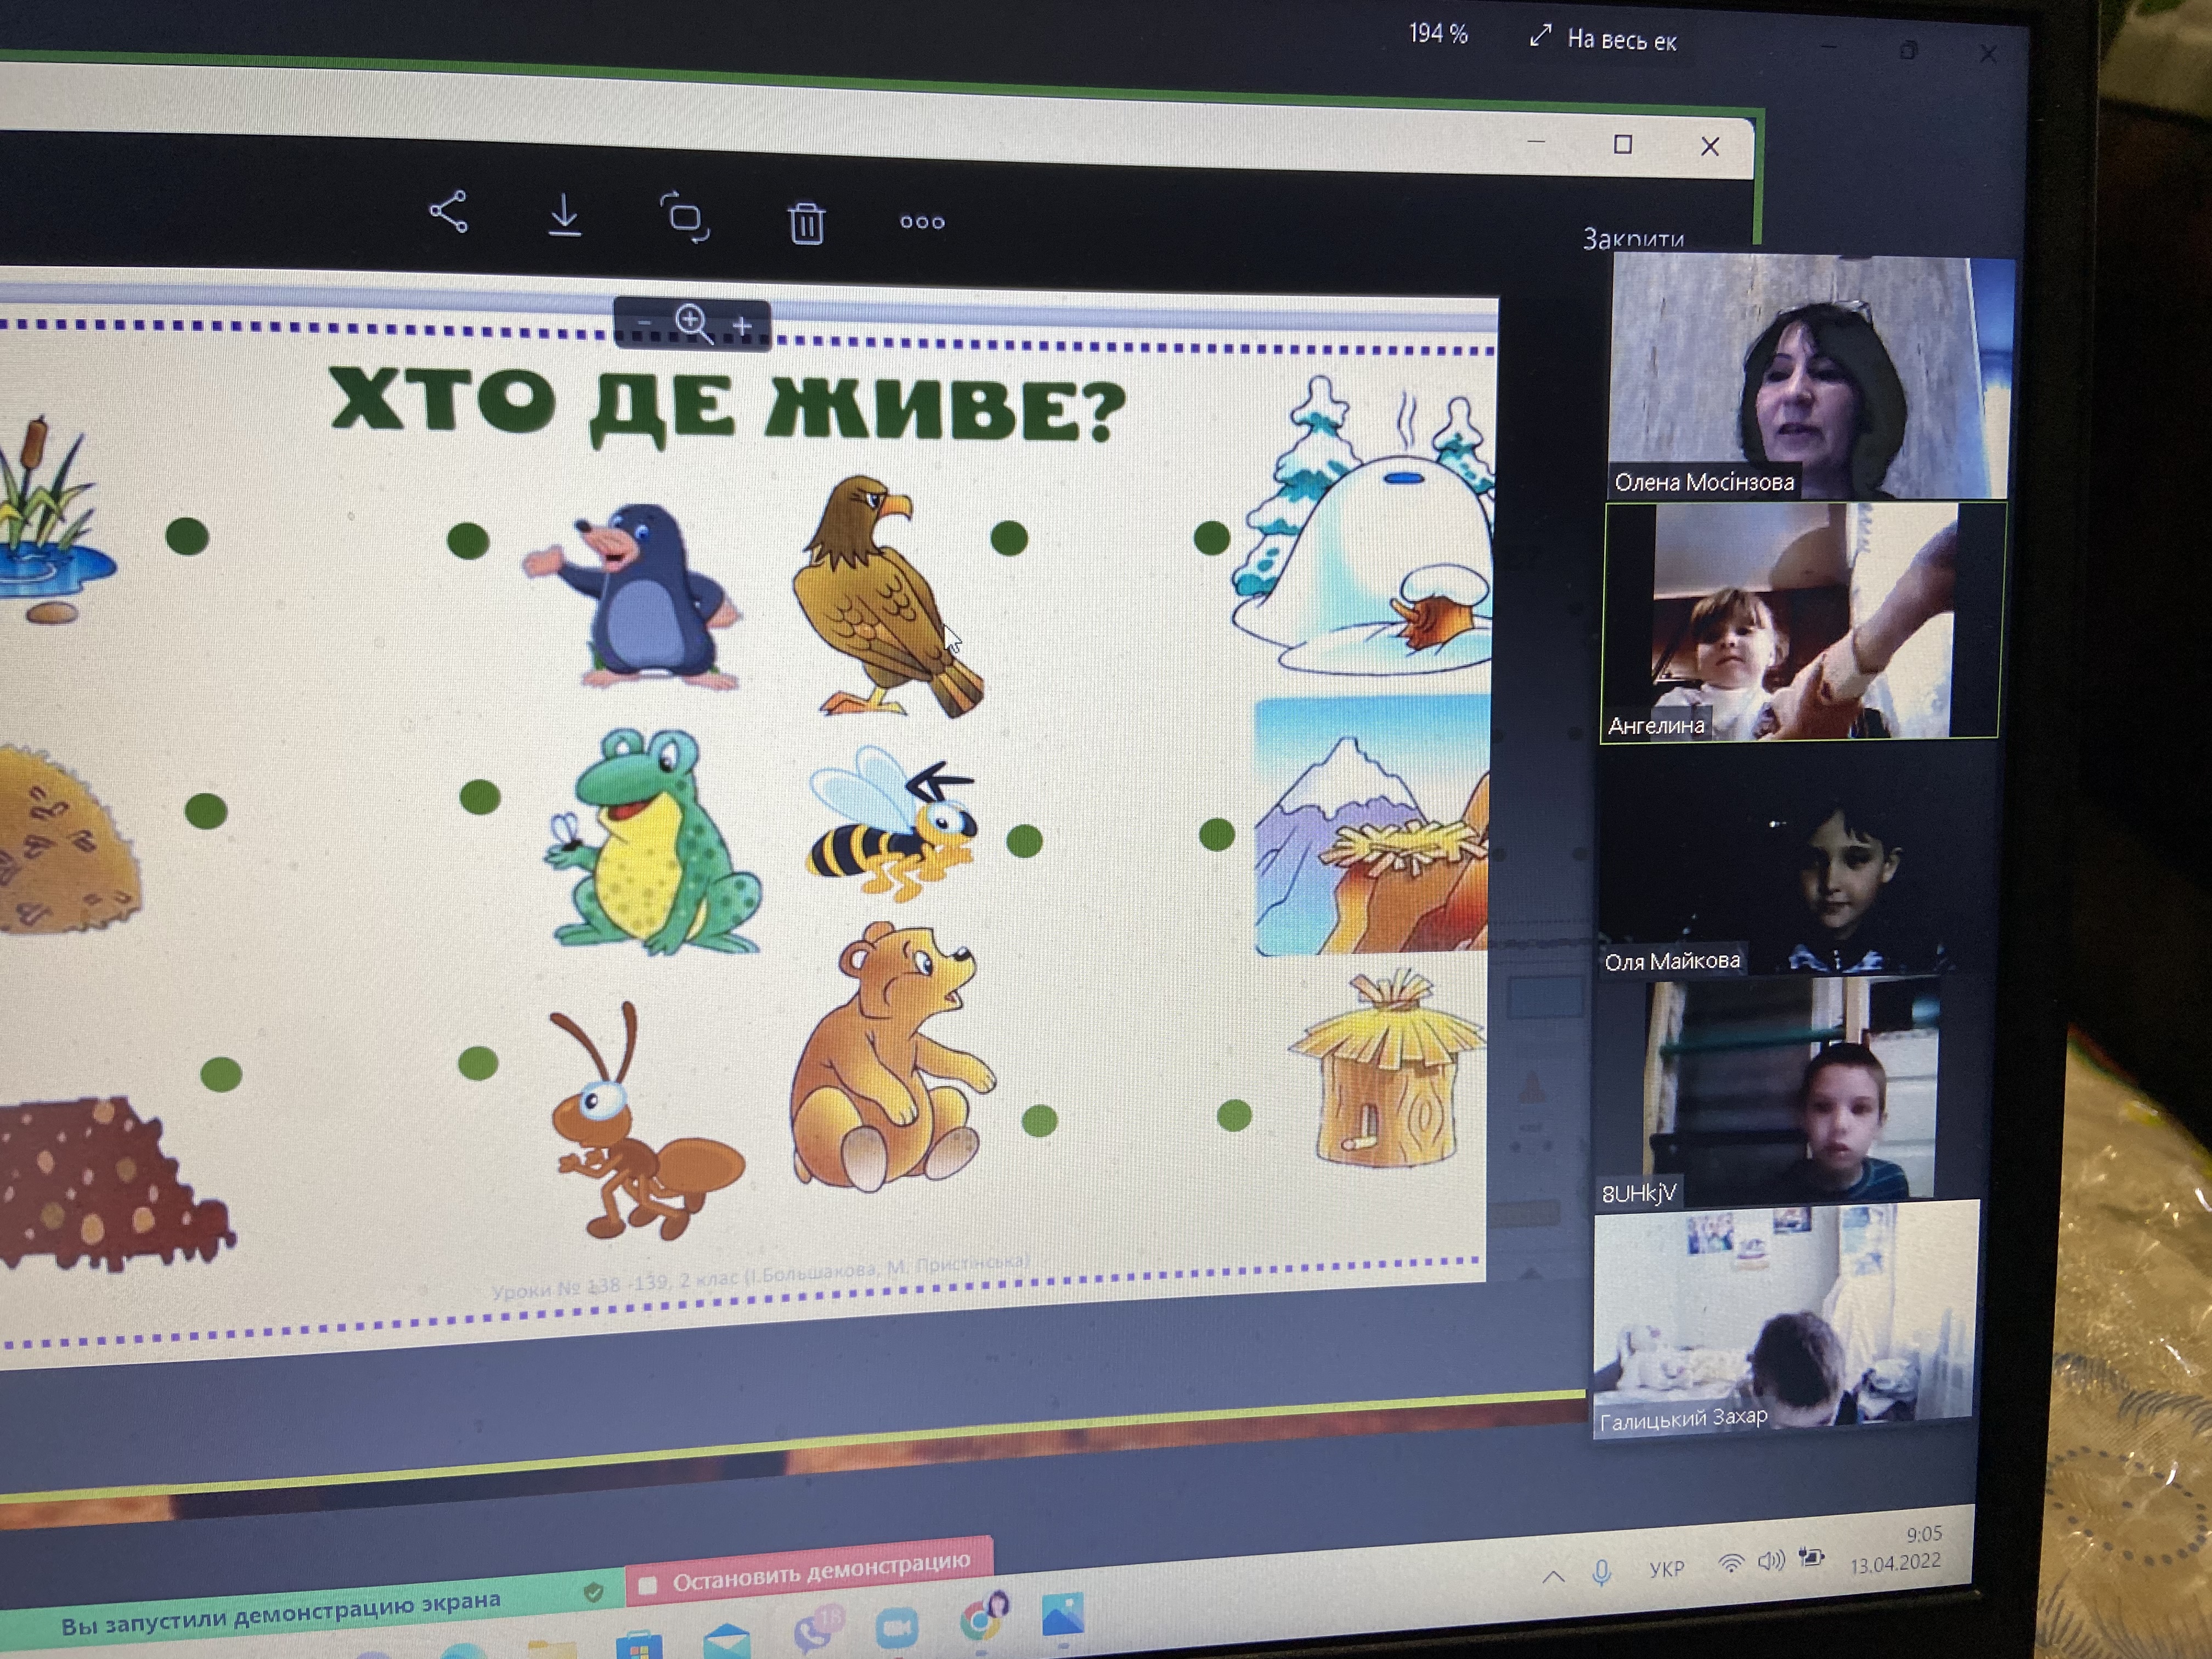Viewport: 2212px width, 1659px height.
Task: Open the Zoom app in taskbar
Action: pos(896,1627)
